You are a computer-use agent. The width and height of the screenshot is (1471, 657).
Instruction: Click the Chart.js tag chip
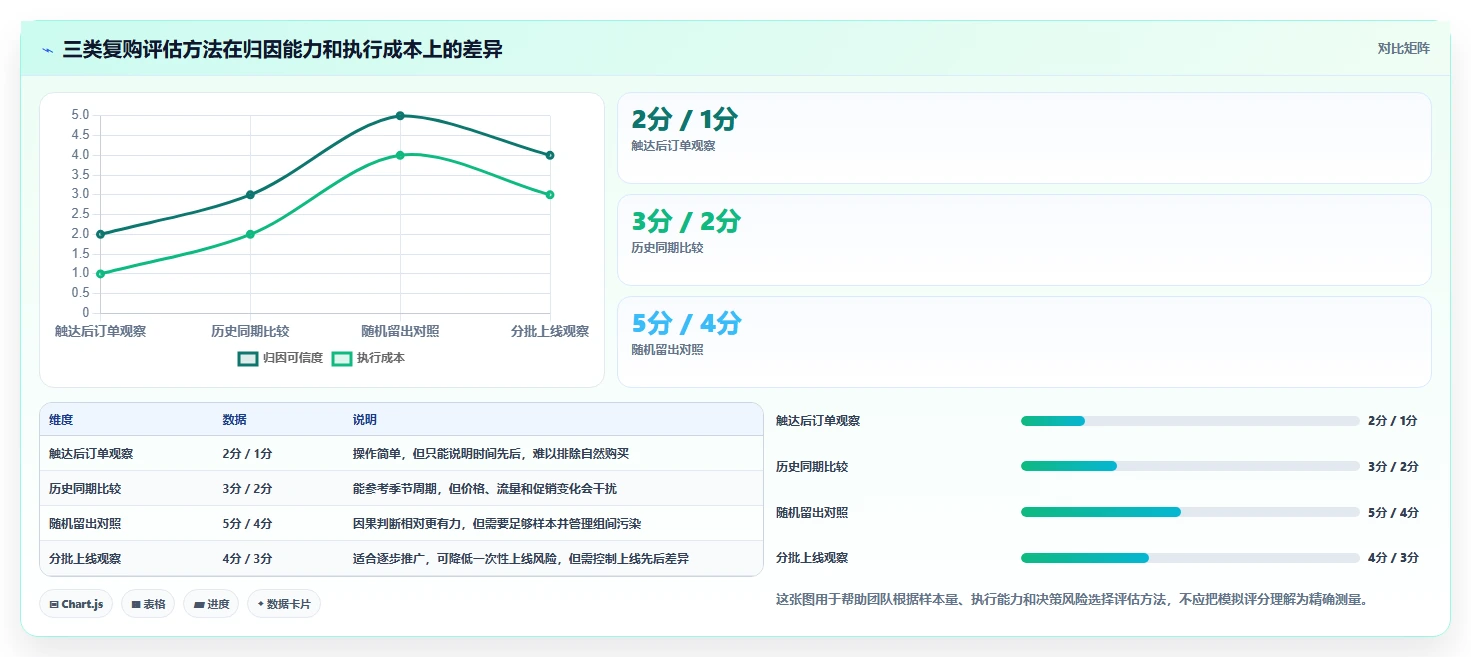pos(76,604)
